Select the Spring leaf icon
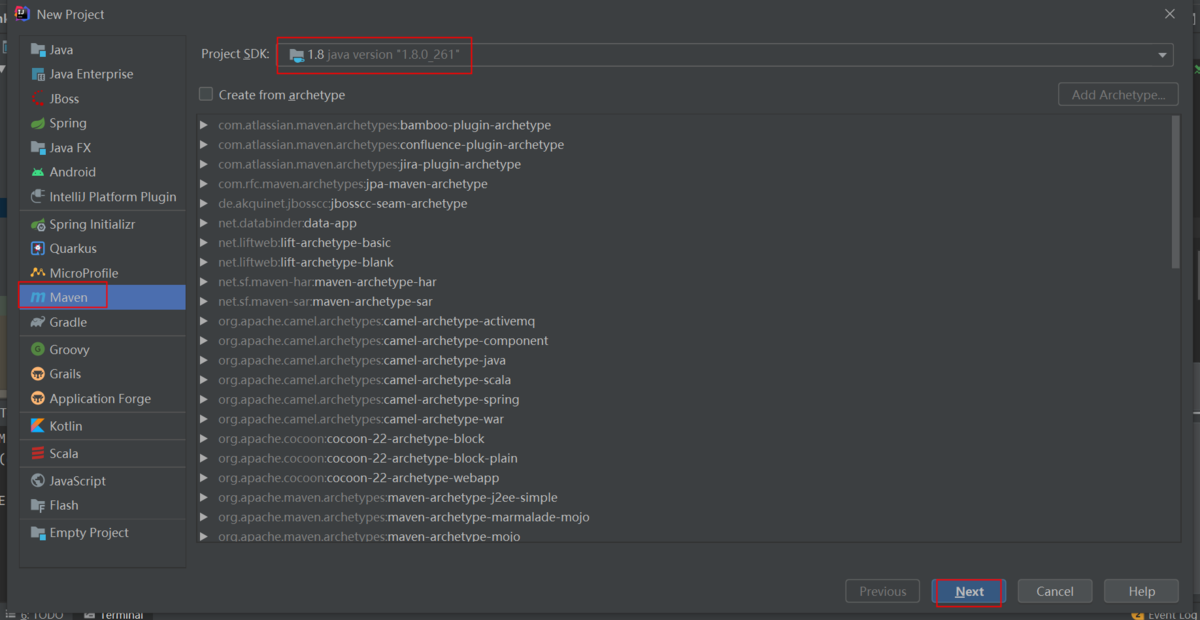Image resolution: width=1200 pixels, height=620 pixels. [38, 123]
